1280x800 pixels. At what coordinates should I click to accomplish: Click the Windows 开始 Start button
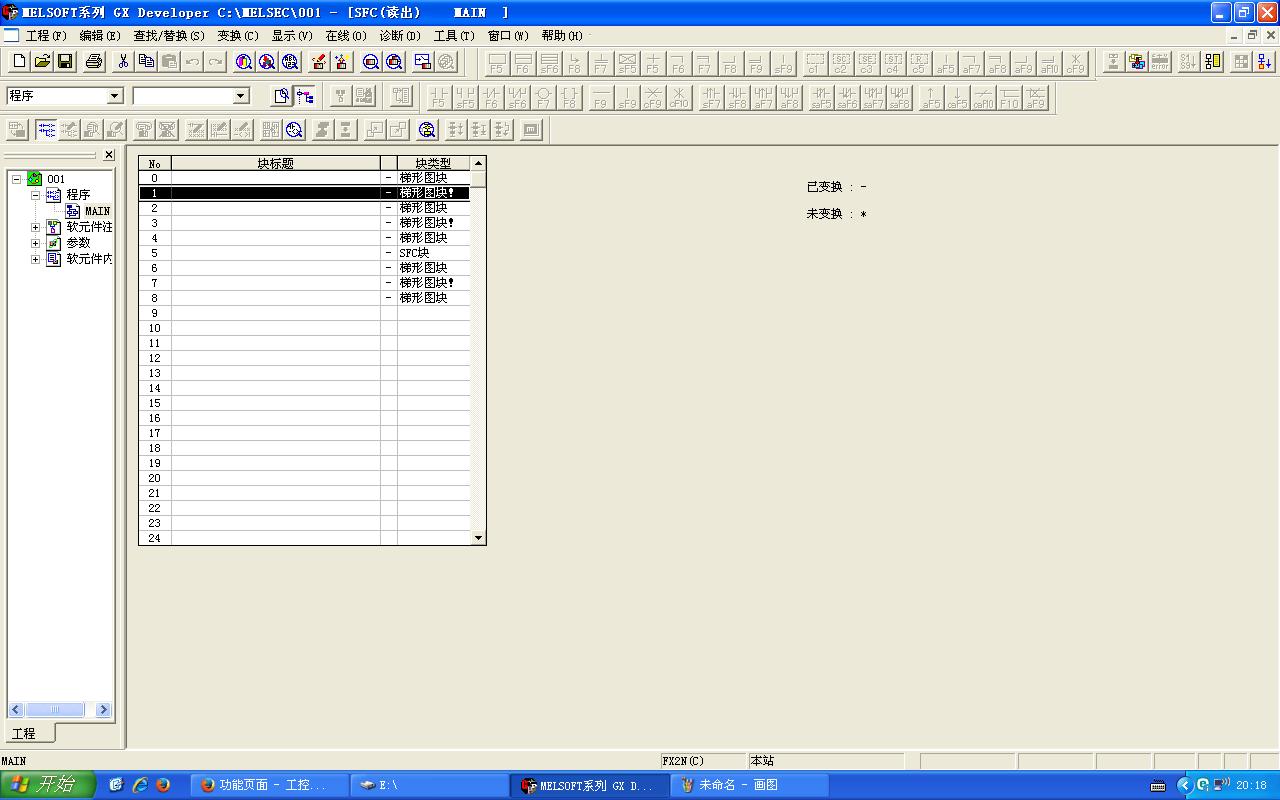tap(47, 785)
